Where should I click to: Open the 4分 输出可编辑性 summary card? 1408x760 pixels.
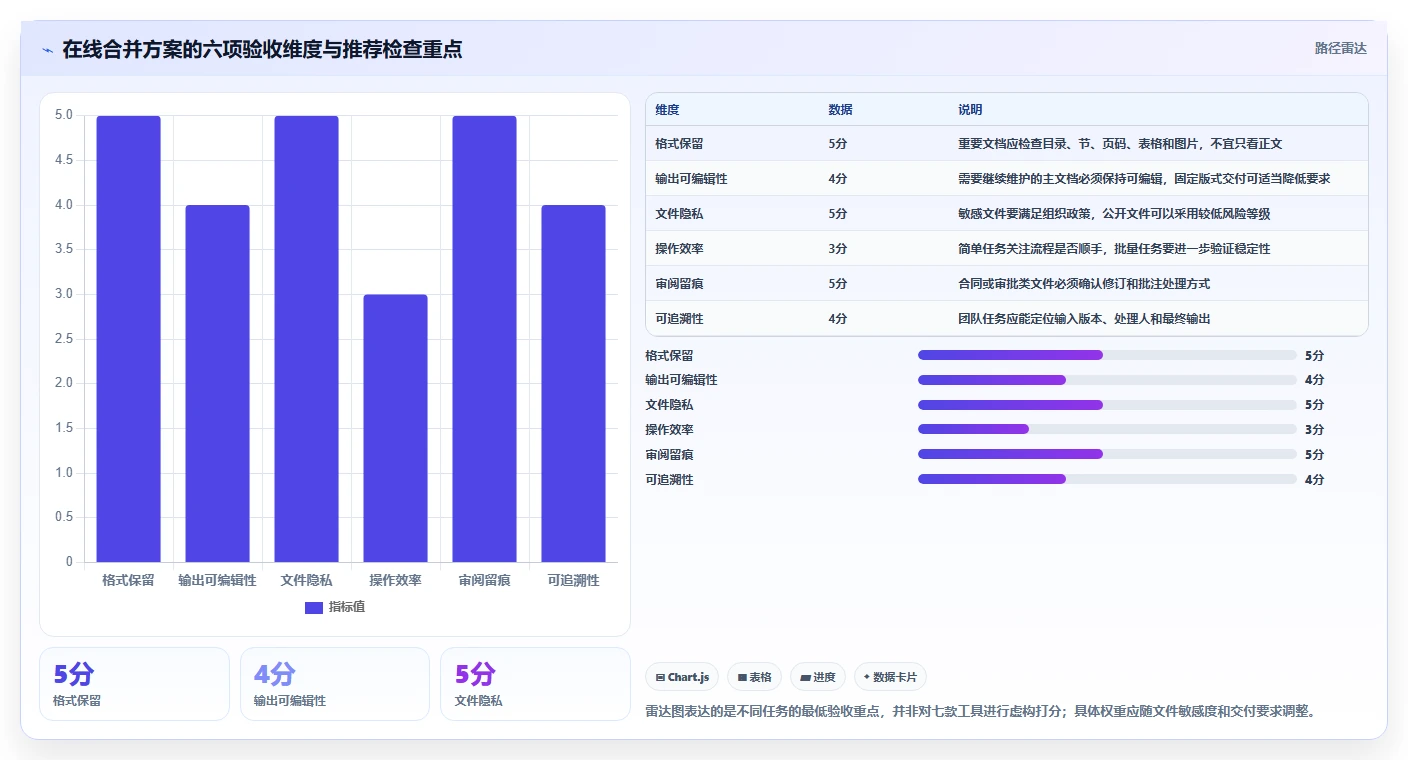[x=334, y=684]
